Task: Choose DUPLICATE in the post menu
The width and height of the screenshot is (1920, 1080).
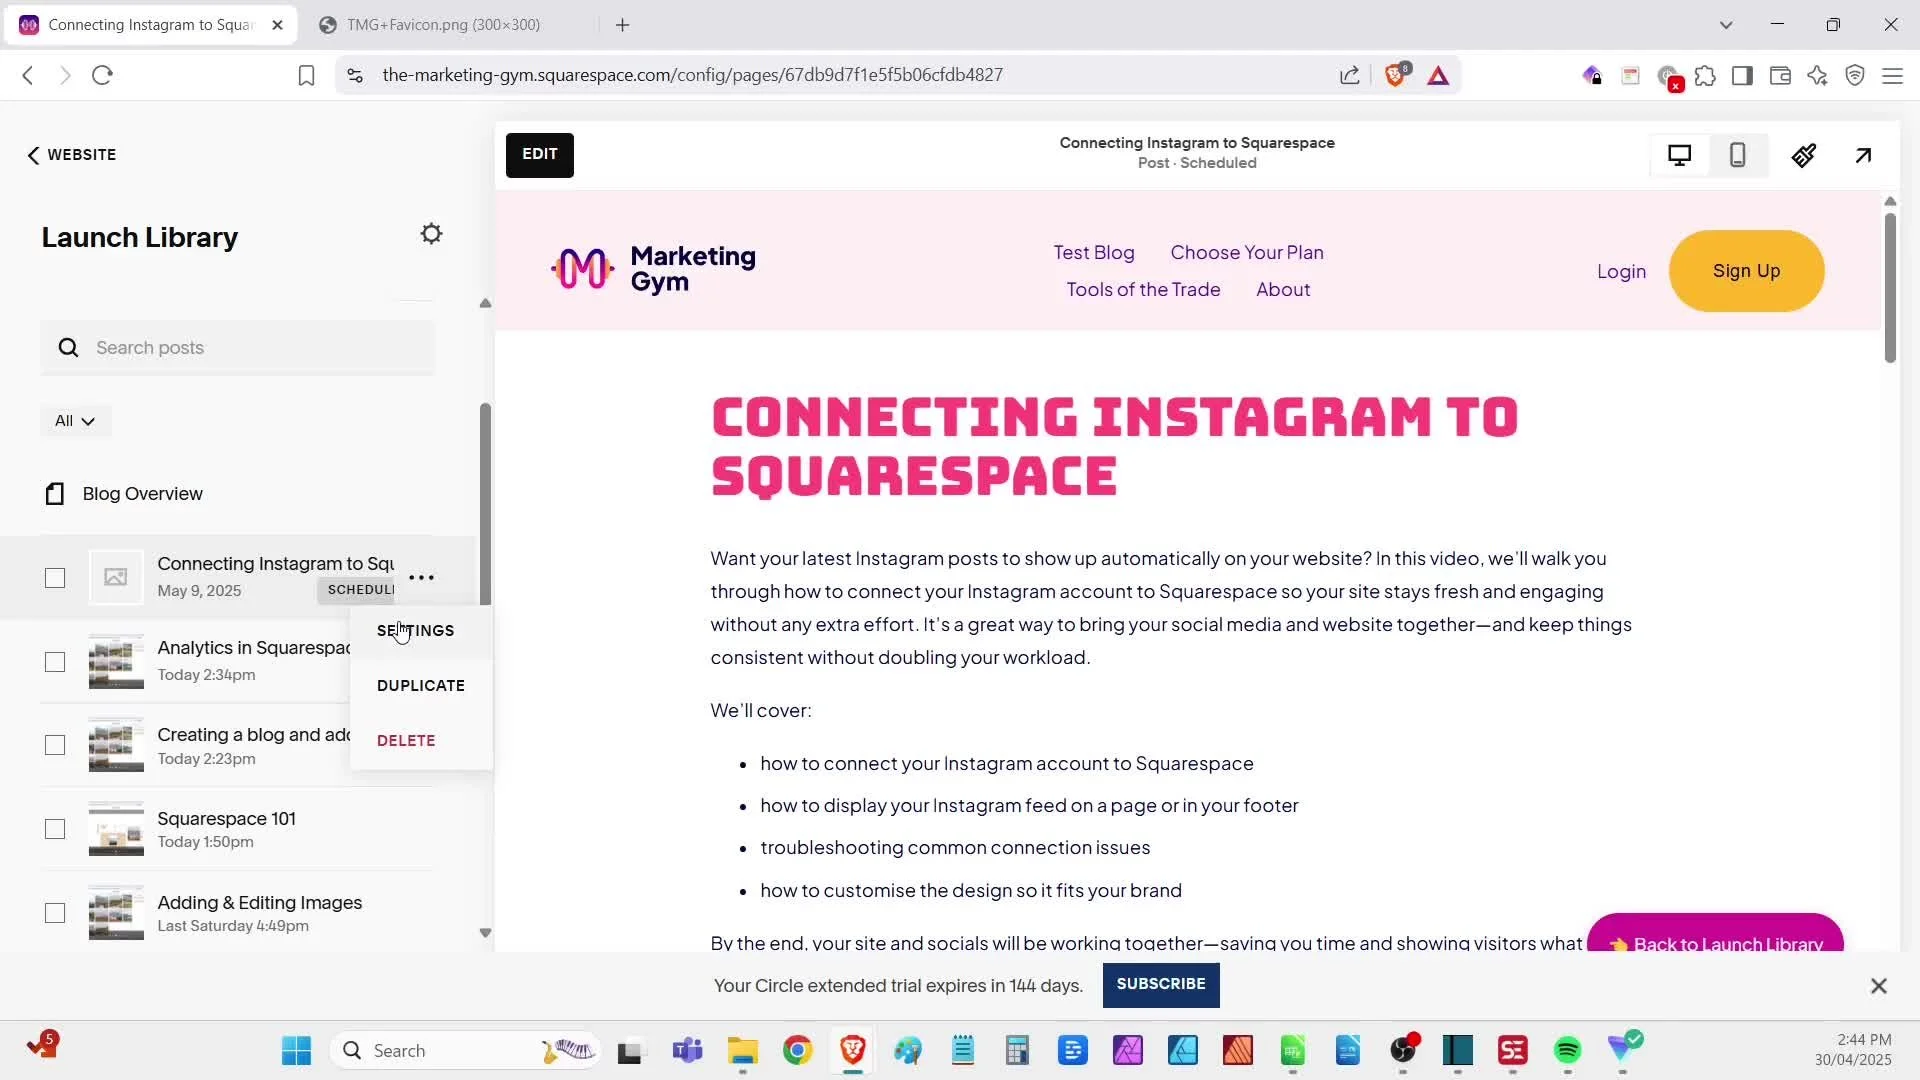Action: pyautogui.click(x=420, y=686)
